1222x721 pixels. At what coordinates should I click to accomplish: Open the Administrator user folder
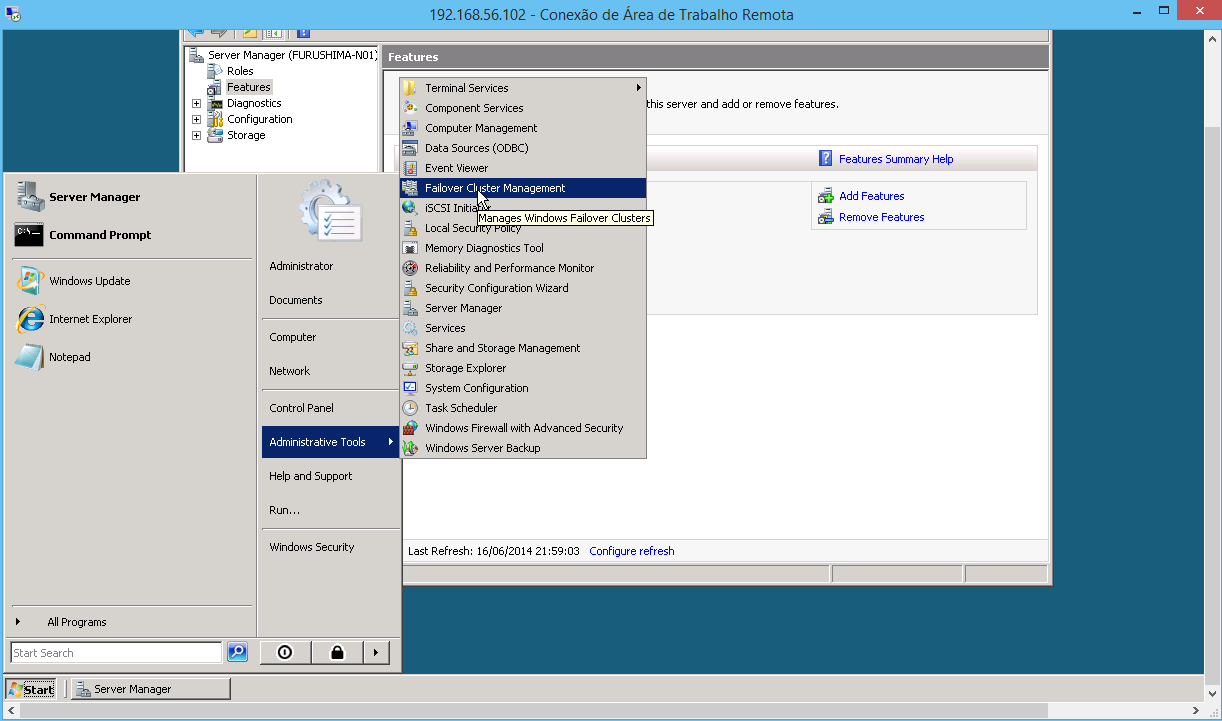coord(330,266)
